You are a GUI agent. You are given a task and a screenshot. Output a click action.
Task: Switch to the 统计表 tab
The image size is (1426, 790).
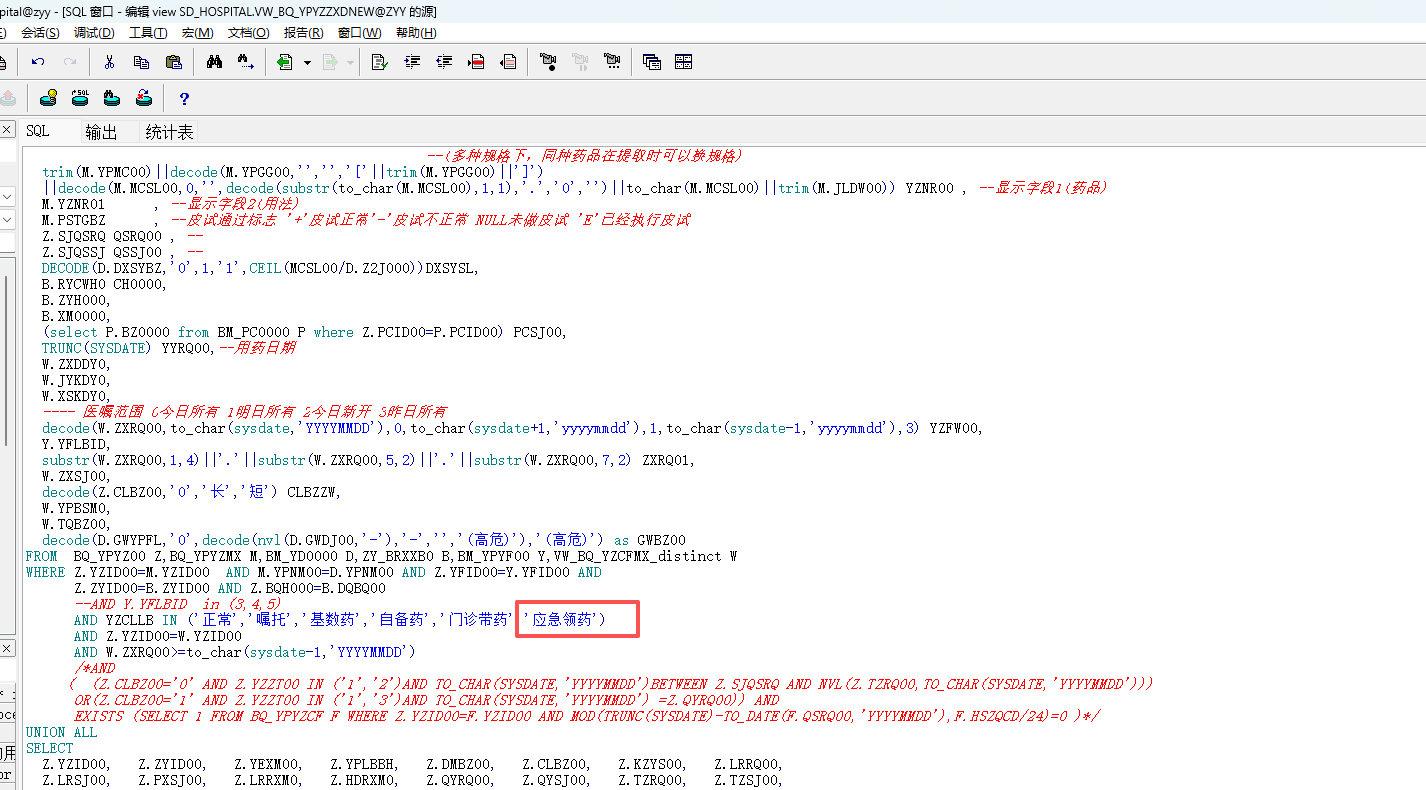tap(169, 132)
